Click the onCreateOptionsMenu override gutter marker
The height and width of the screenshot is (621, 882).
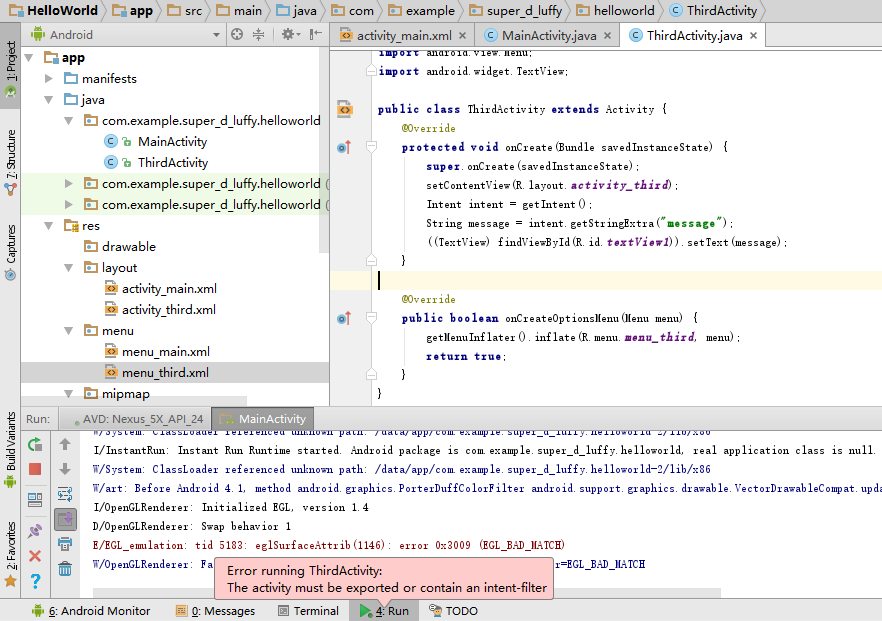(344, 318)
